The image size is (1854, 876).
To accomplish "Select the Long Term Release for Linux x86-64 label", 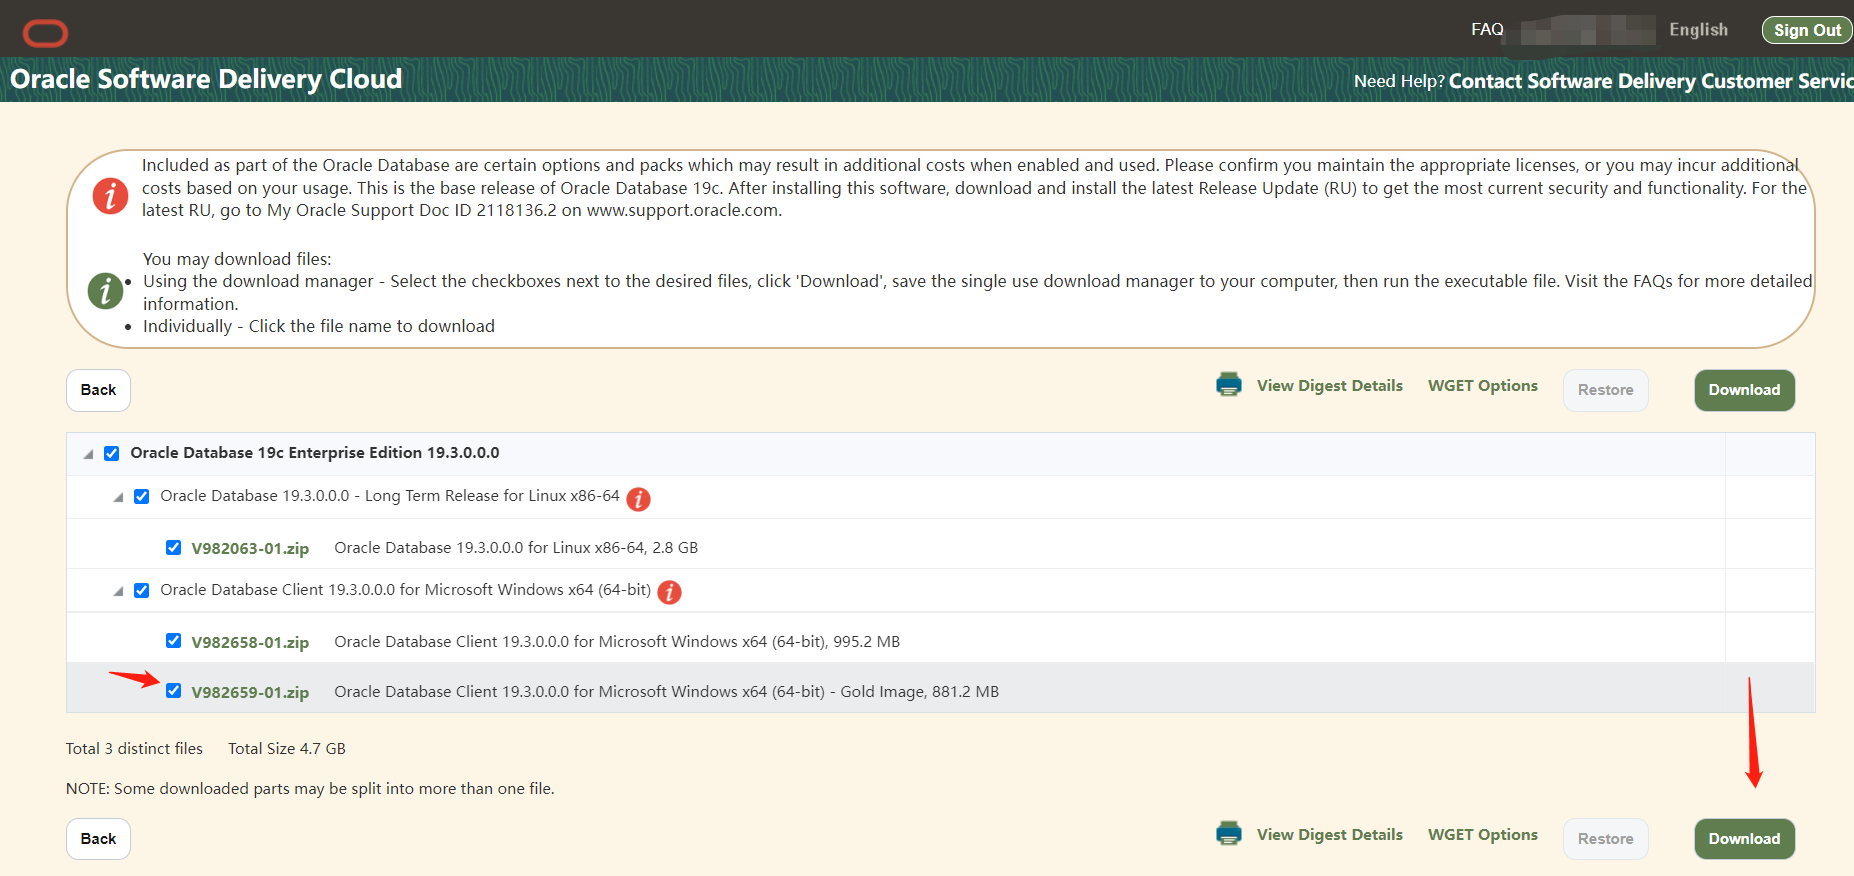I will pos(390,496).
